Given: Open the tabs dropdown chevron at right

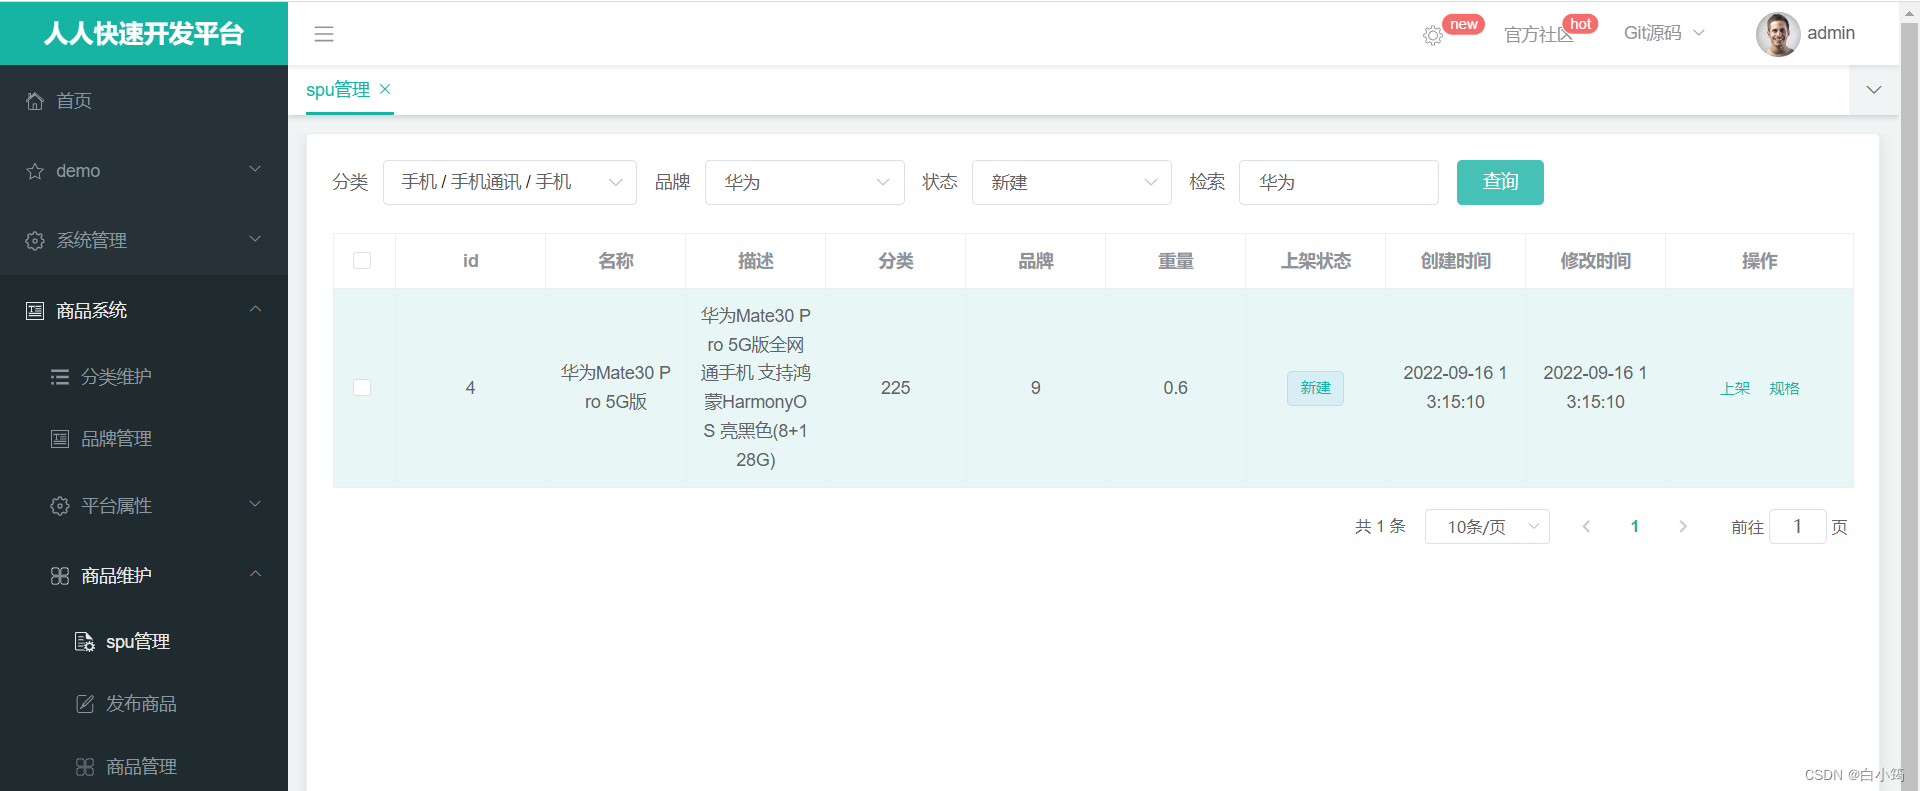Looking at the screenshot, I should click(1874, 90).
